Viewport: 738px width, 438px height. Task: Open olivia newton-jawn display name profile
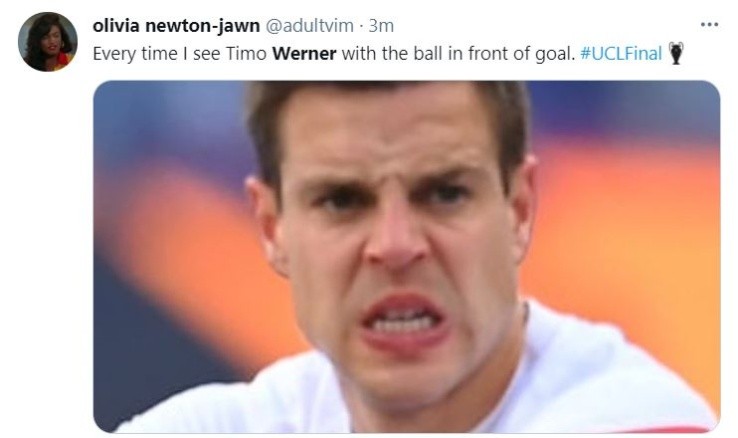176,25
